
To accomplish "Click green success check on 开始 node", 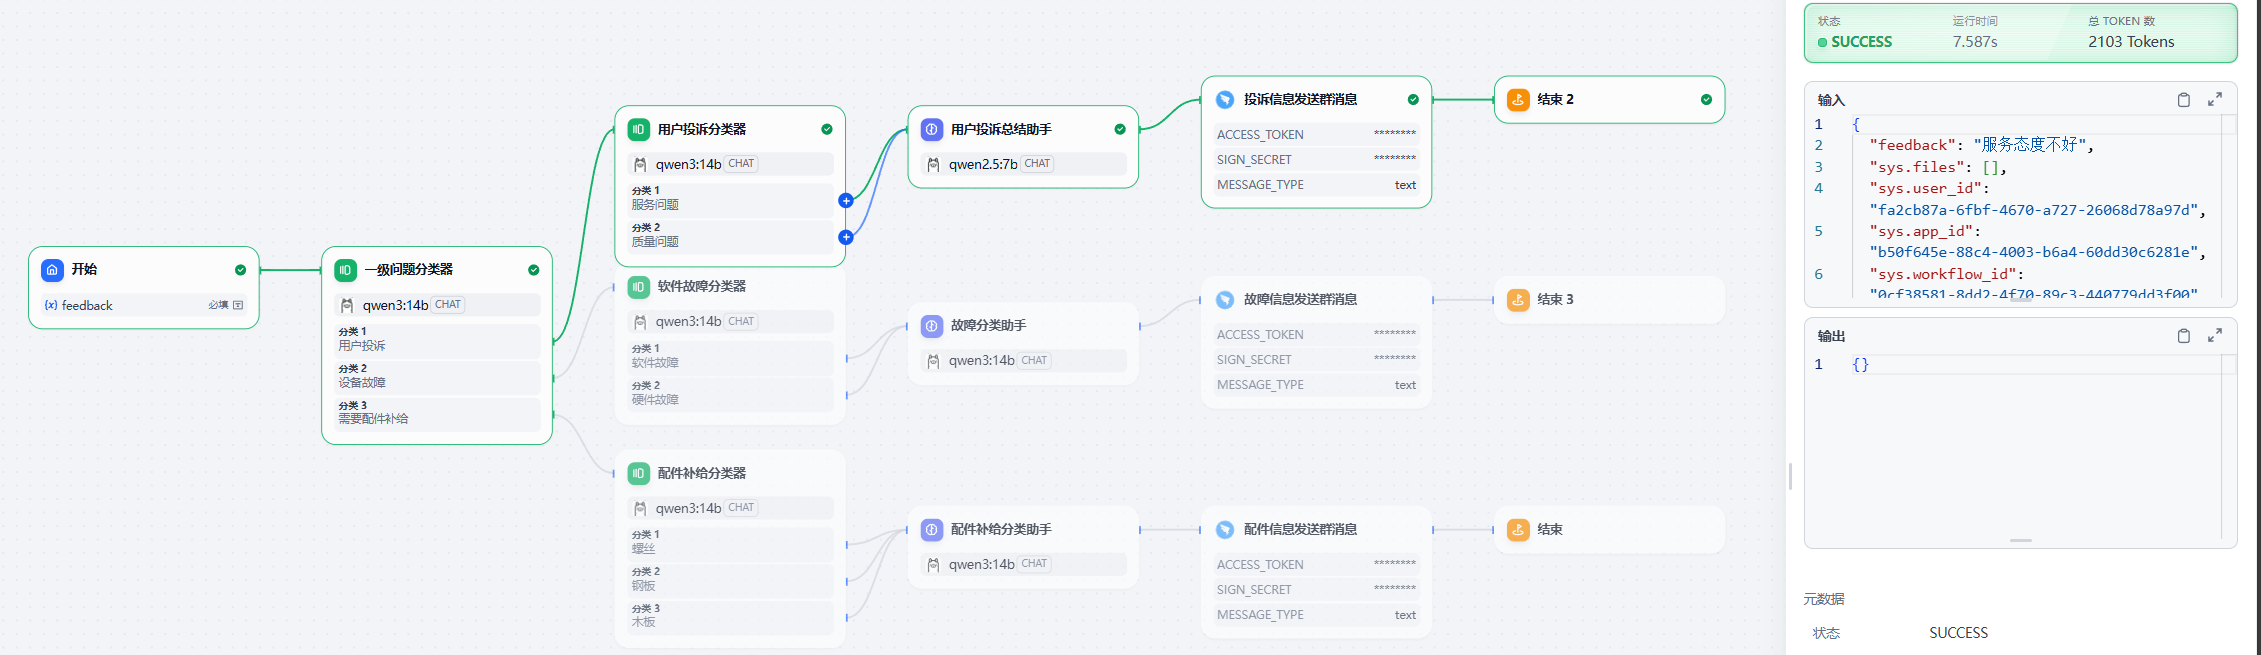I will pos(240,270).
